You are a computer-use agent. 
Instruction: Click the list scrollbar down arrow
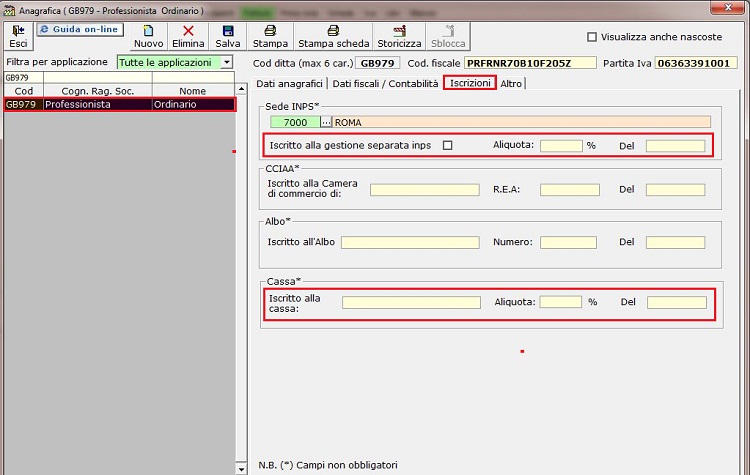click(241, 469)
